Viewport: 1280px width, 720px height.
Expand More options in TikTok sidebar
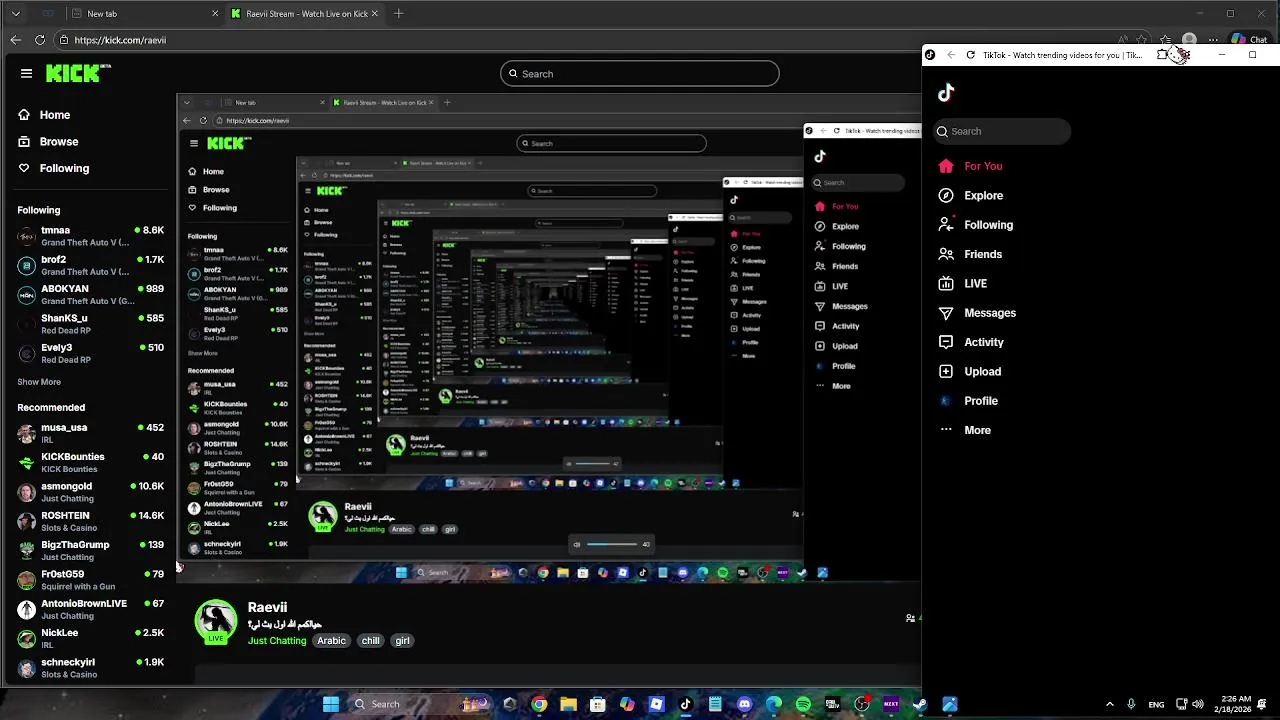[x=965, y=430]
